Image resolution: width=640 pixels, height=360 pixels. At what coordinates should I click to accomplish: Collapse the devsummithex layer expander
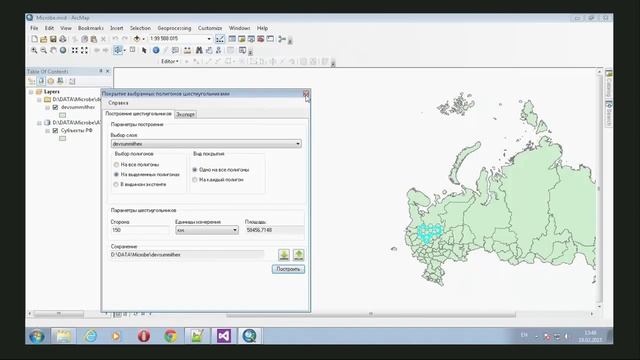click(x=48, y=108)
